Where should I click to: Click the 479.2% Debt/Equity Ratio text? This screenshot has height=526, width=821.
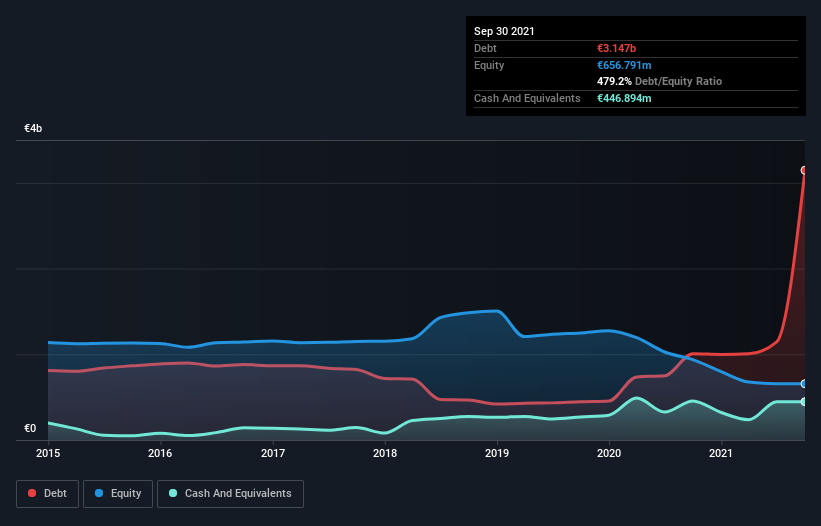click(659, 81)
